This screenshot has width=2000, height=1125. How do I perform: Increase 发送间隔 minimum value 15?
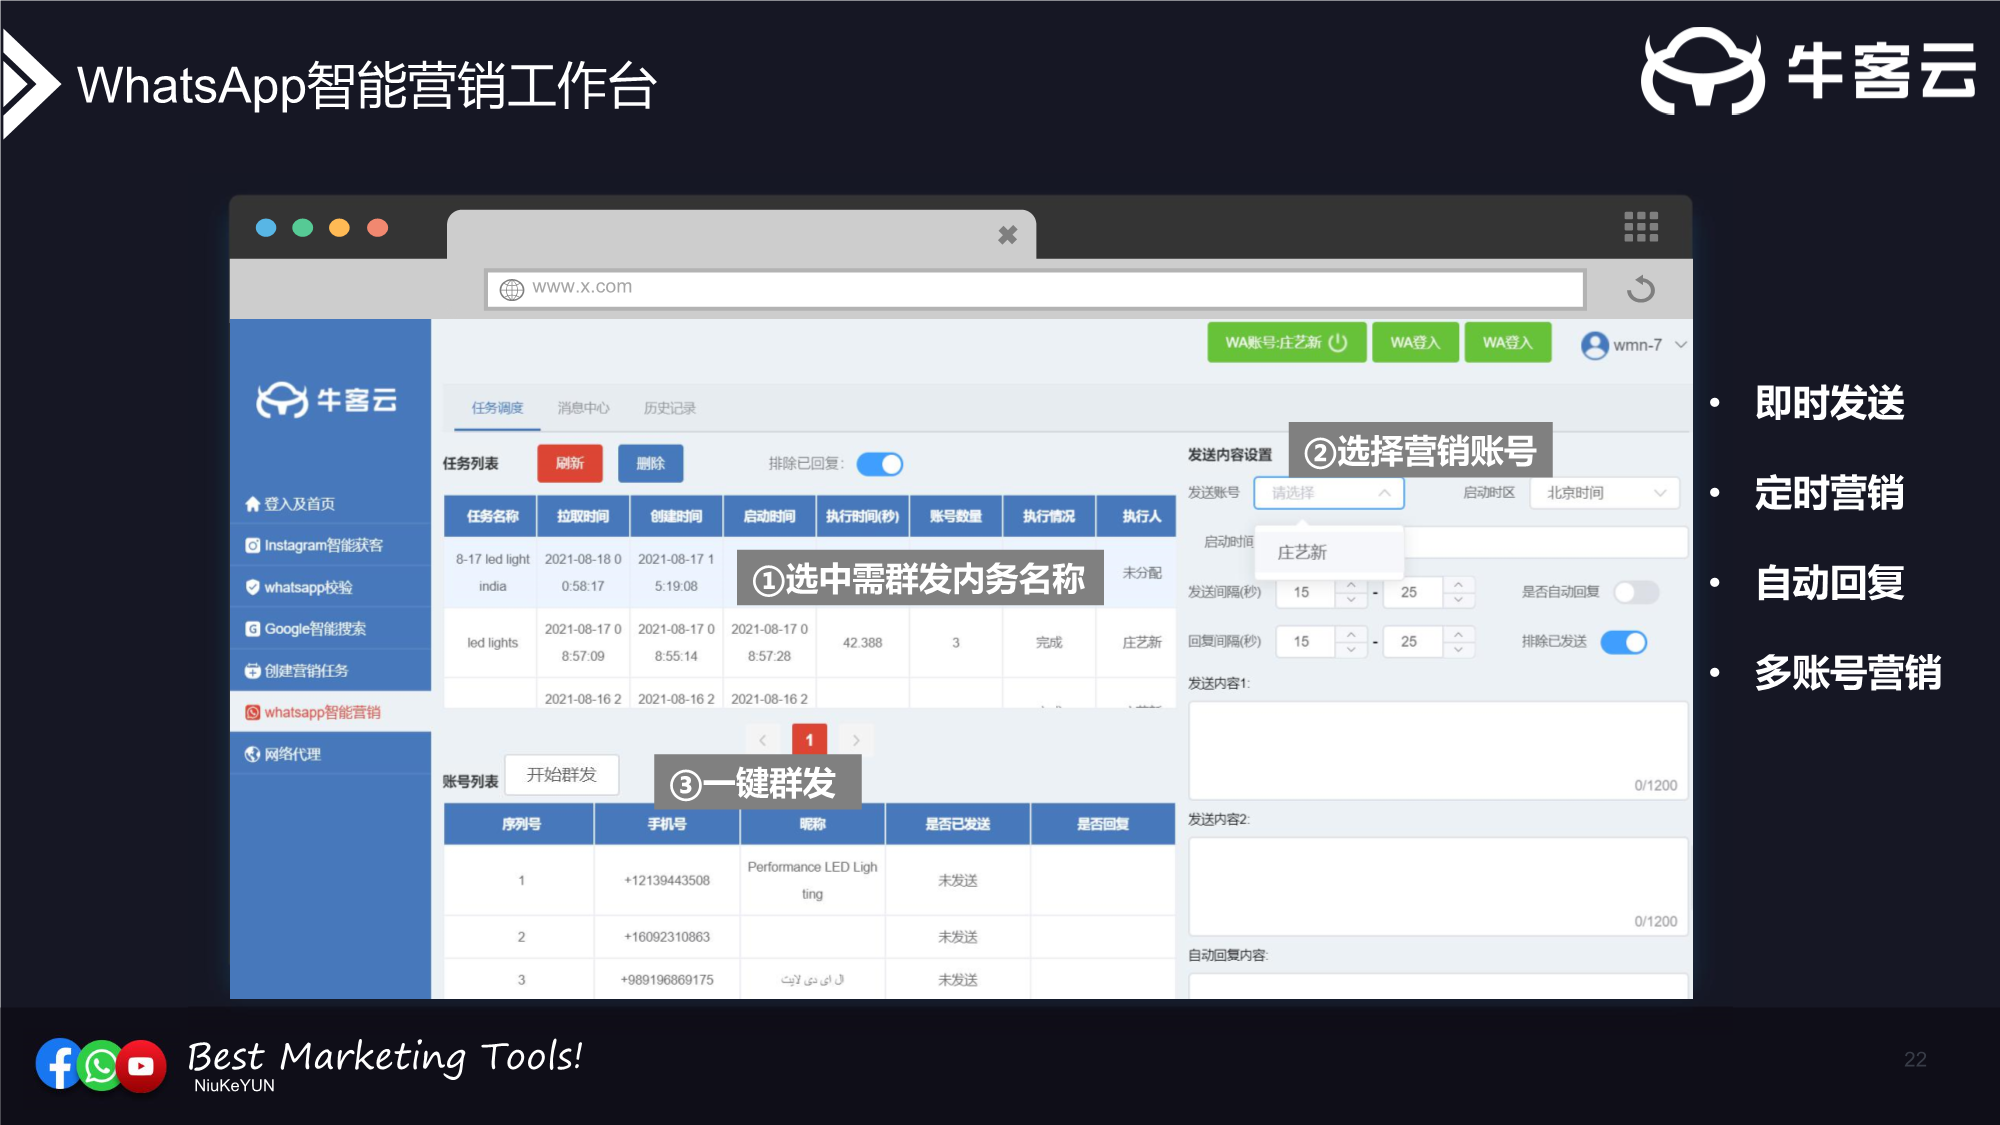[1351, 585]
